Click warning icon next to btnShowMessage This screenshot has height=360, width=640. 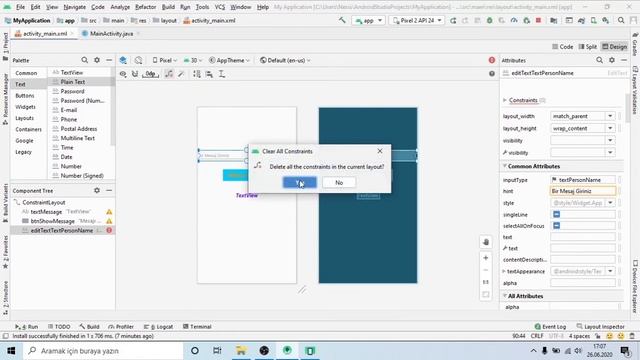(109, 221)
